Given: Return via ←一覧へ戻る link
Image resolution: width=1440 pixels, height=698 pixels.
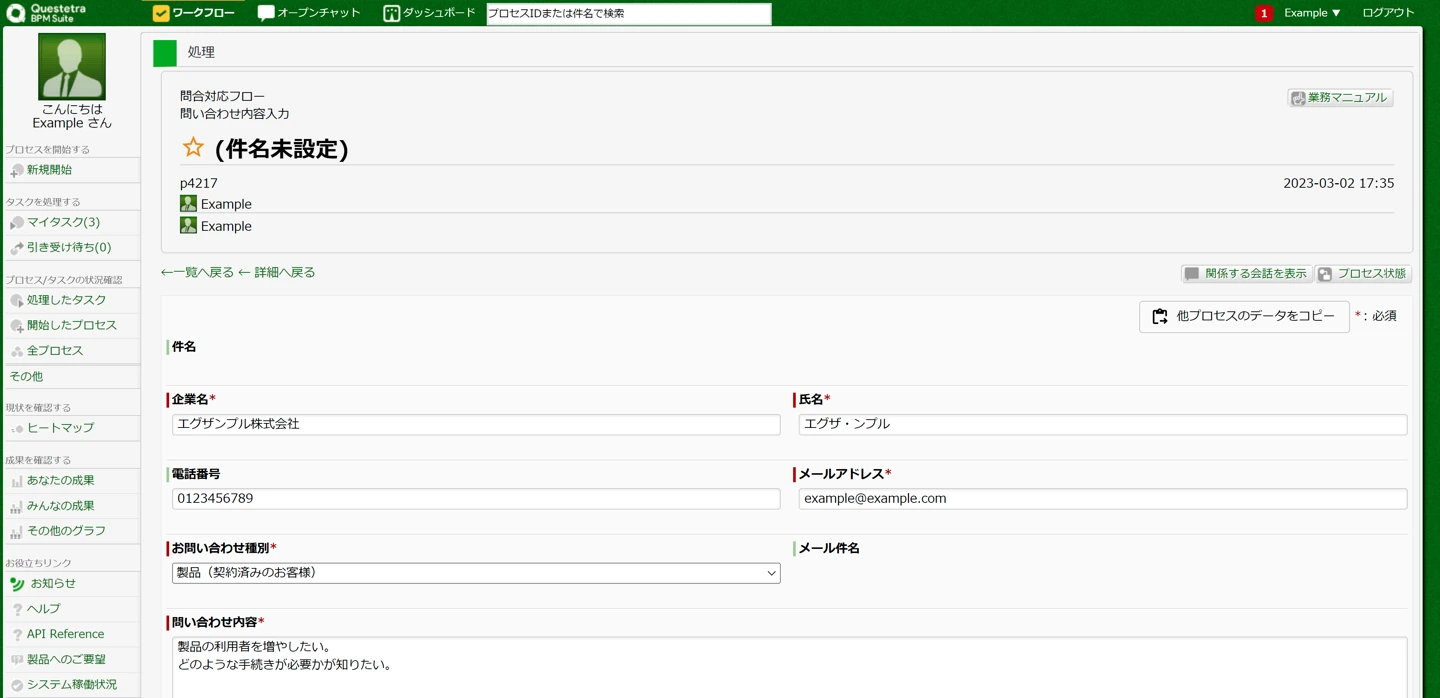Looking at the screenshot, I should 197,272.
